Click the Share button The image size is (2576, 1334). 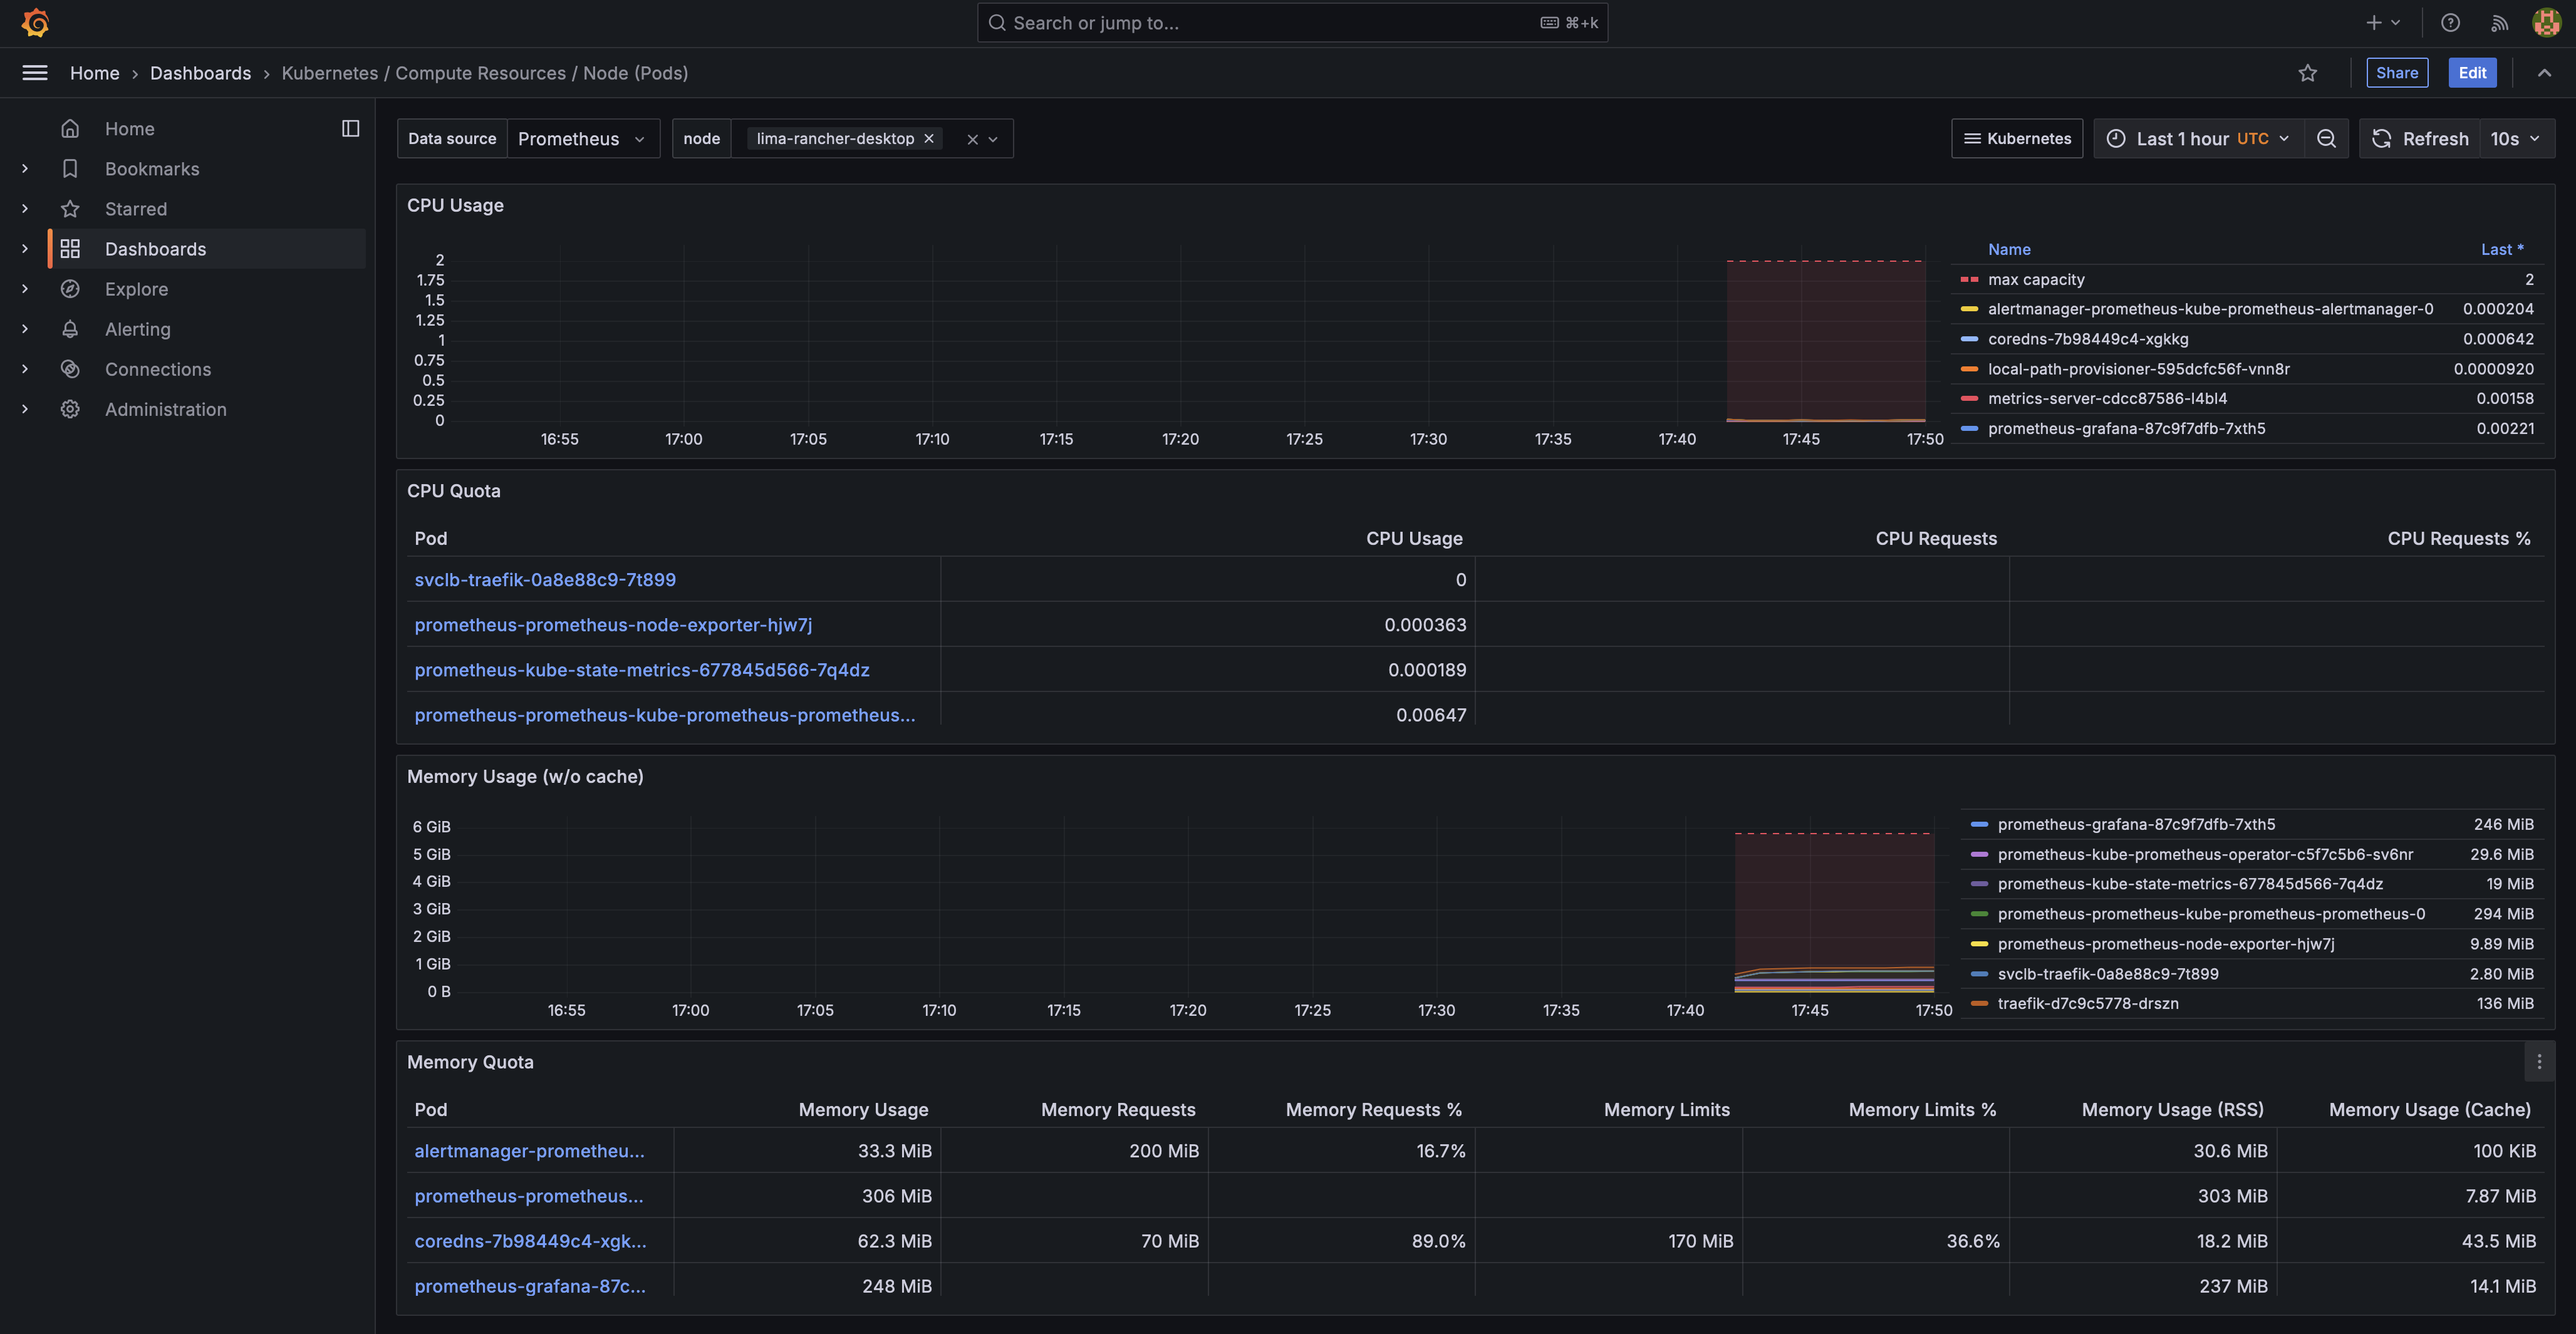coord(2396,73)
